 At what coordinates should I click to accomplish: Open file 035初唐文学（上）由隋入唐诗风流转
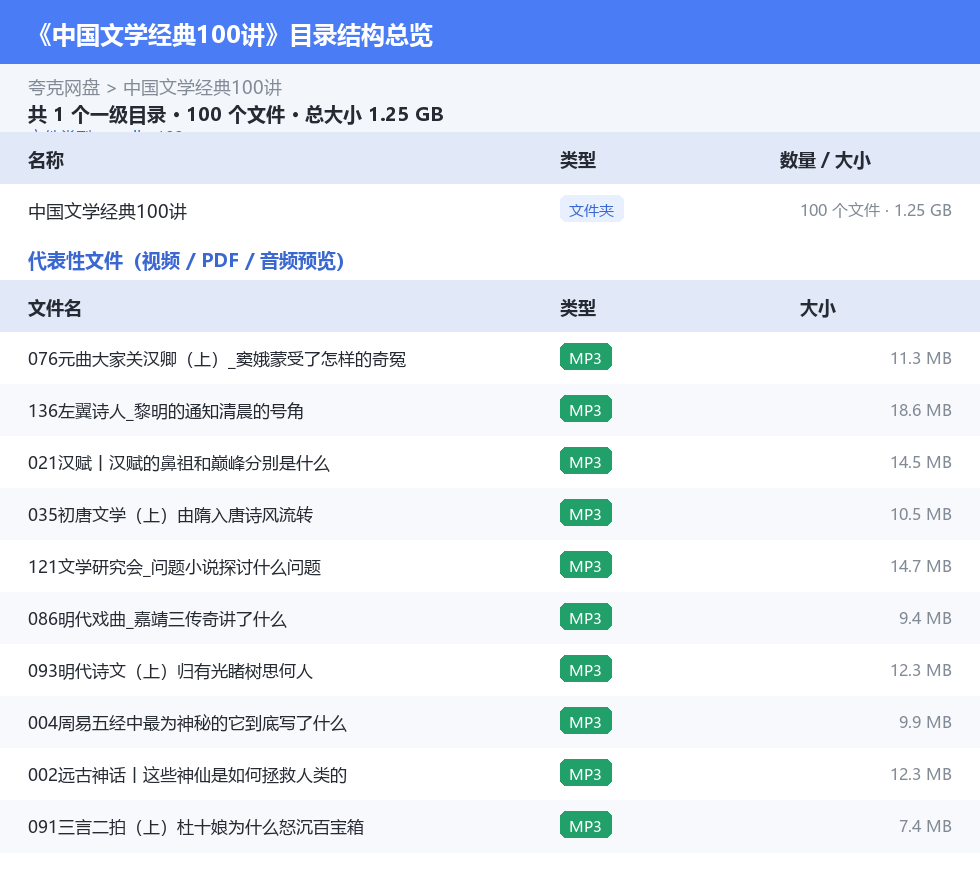171,515
